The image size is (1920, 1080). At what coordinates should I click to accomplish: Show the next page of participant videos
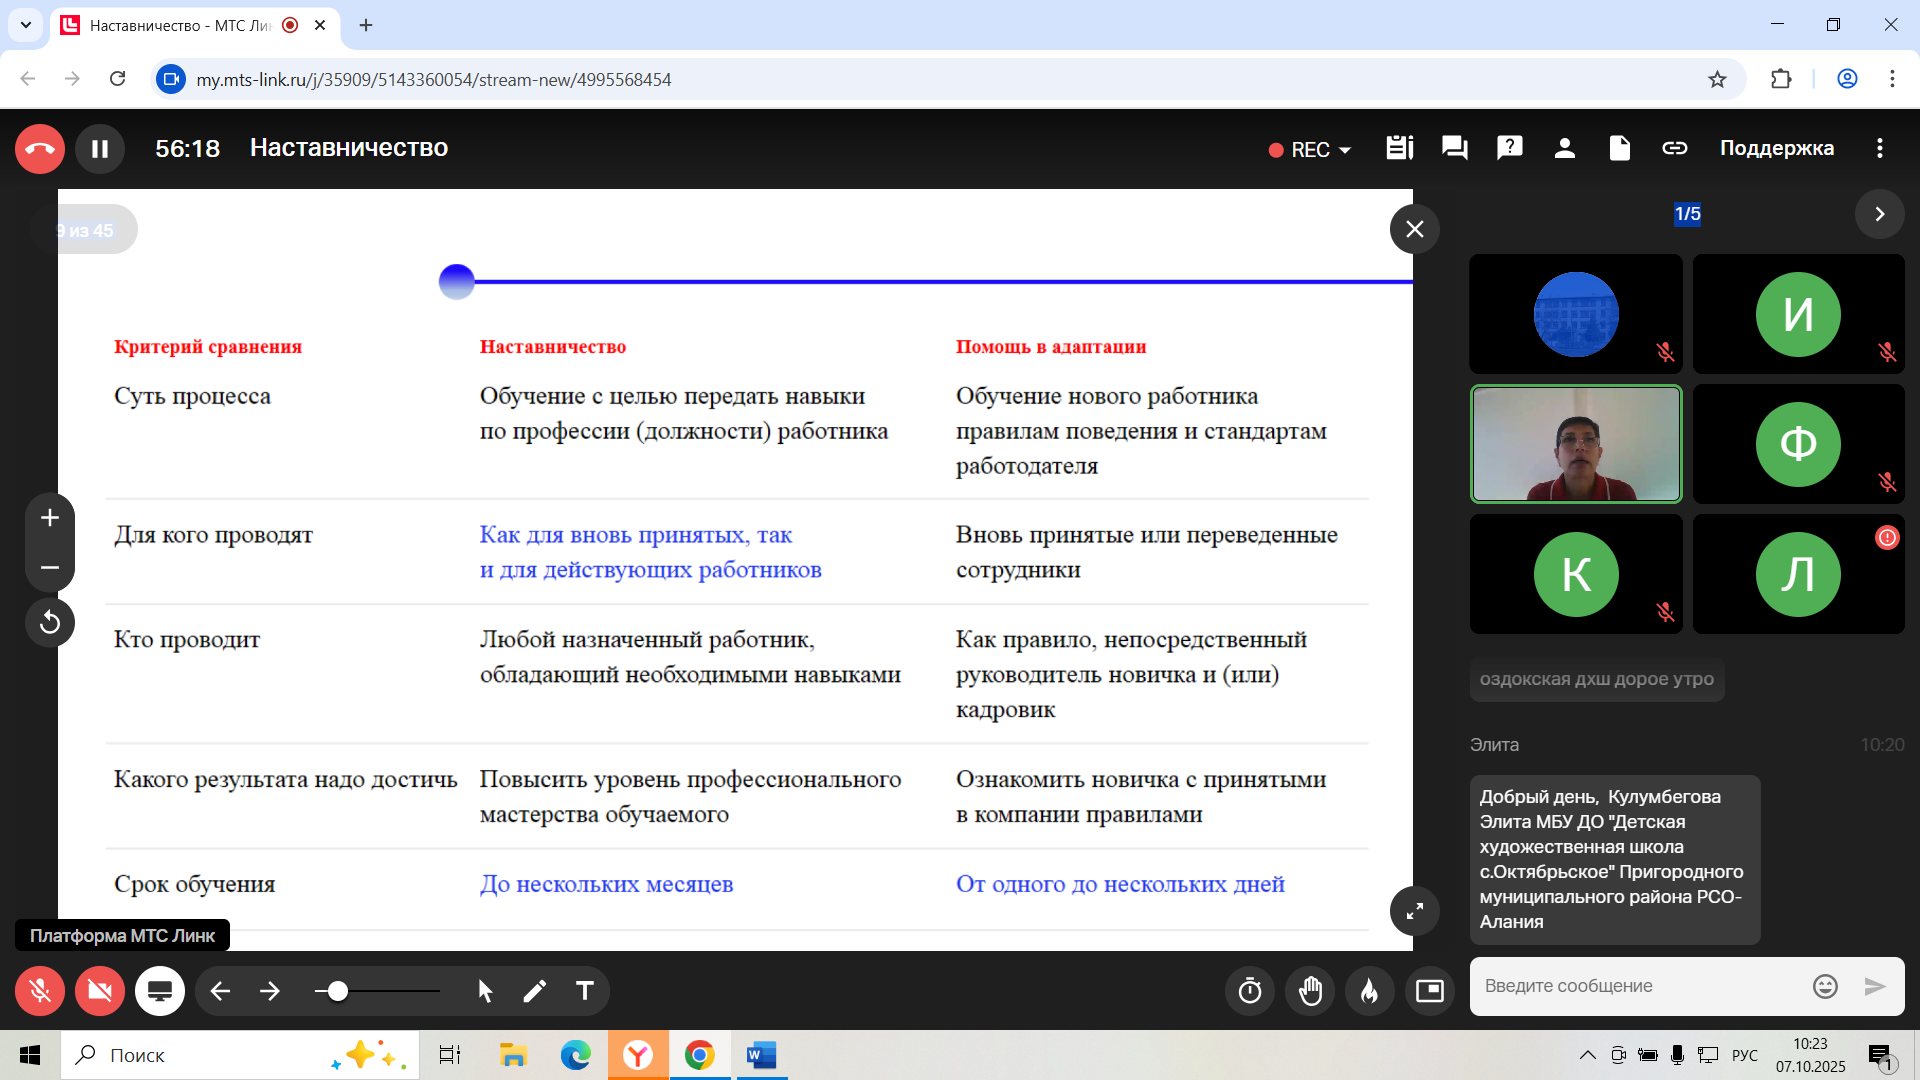click(1879, 214)
